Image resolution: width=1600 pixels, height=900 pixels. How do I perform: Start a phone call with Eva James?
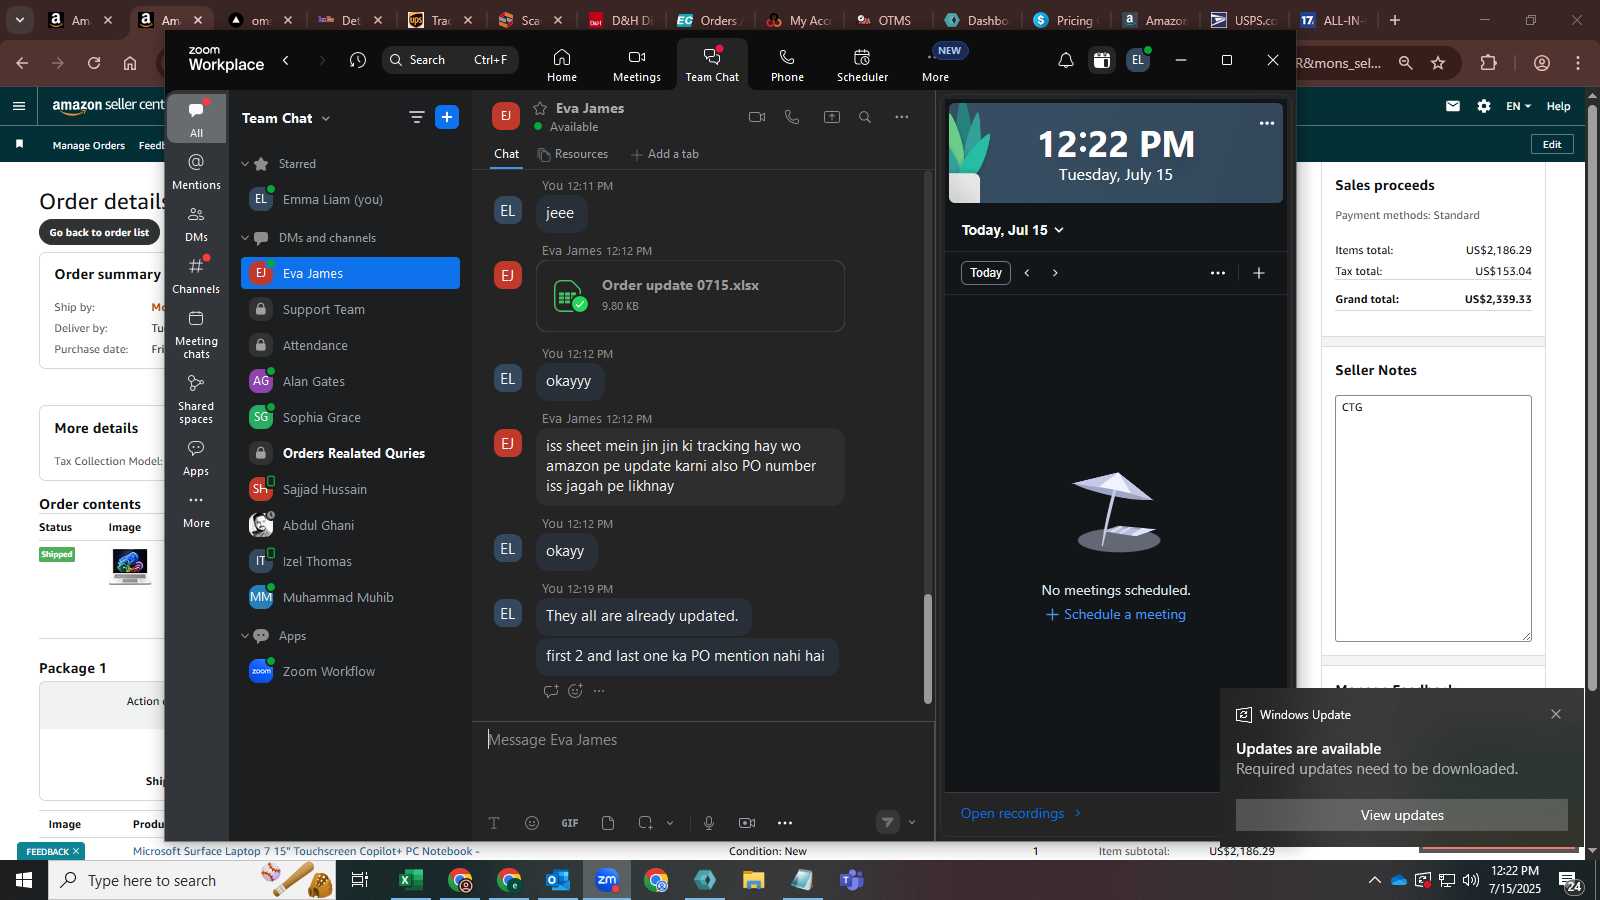[x=792, y=117]
